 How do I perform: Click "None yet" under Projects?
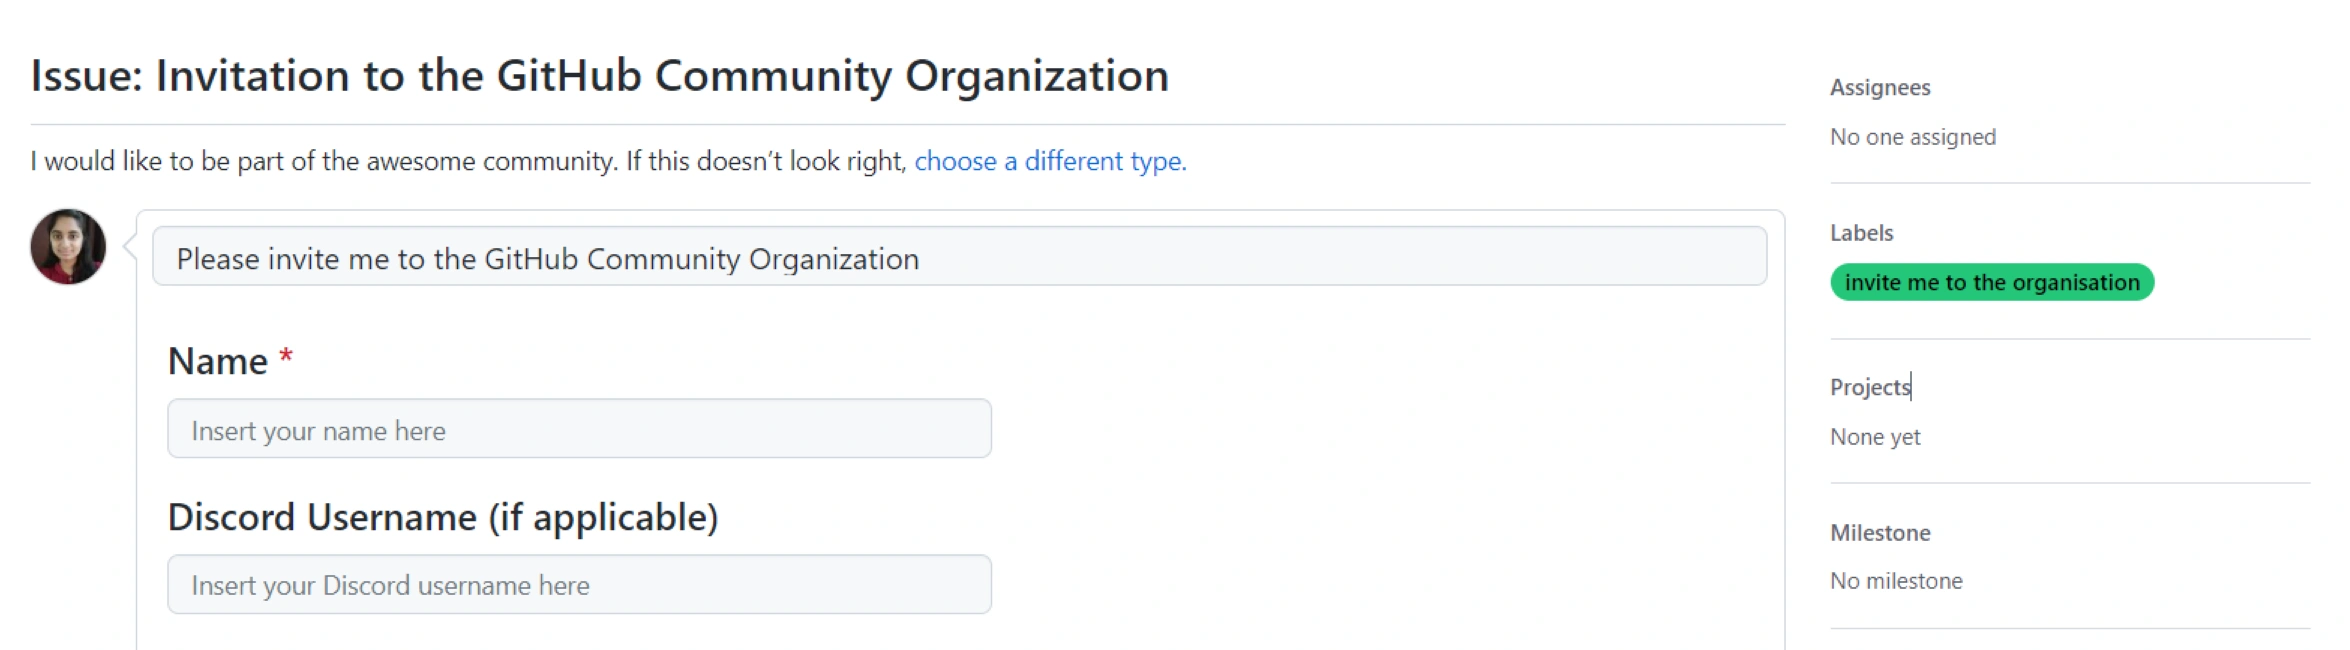pyautogui.click(x=1875, y=437)
